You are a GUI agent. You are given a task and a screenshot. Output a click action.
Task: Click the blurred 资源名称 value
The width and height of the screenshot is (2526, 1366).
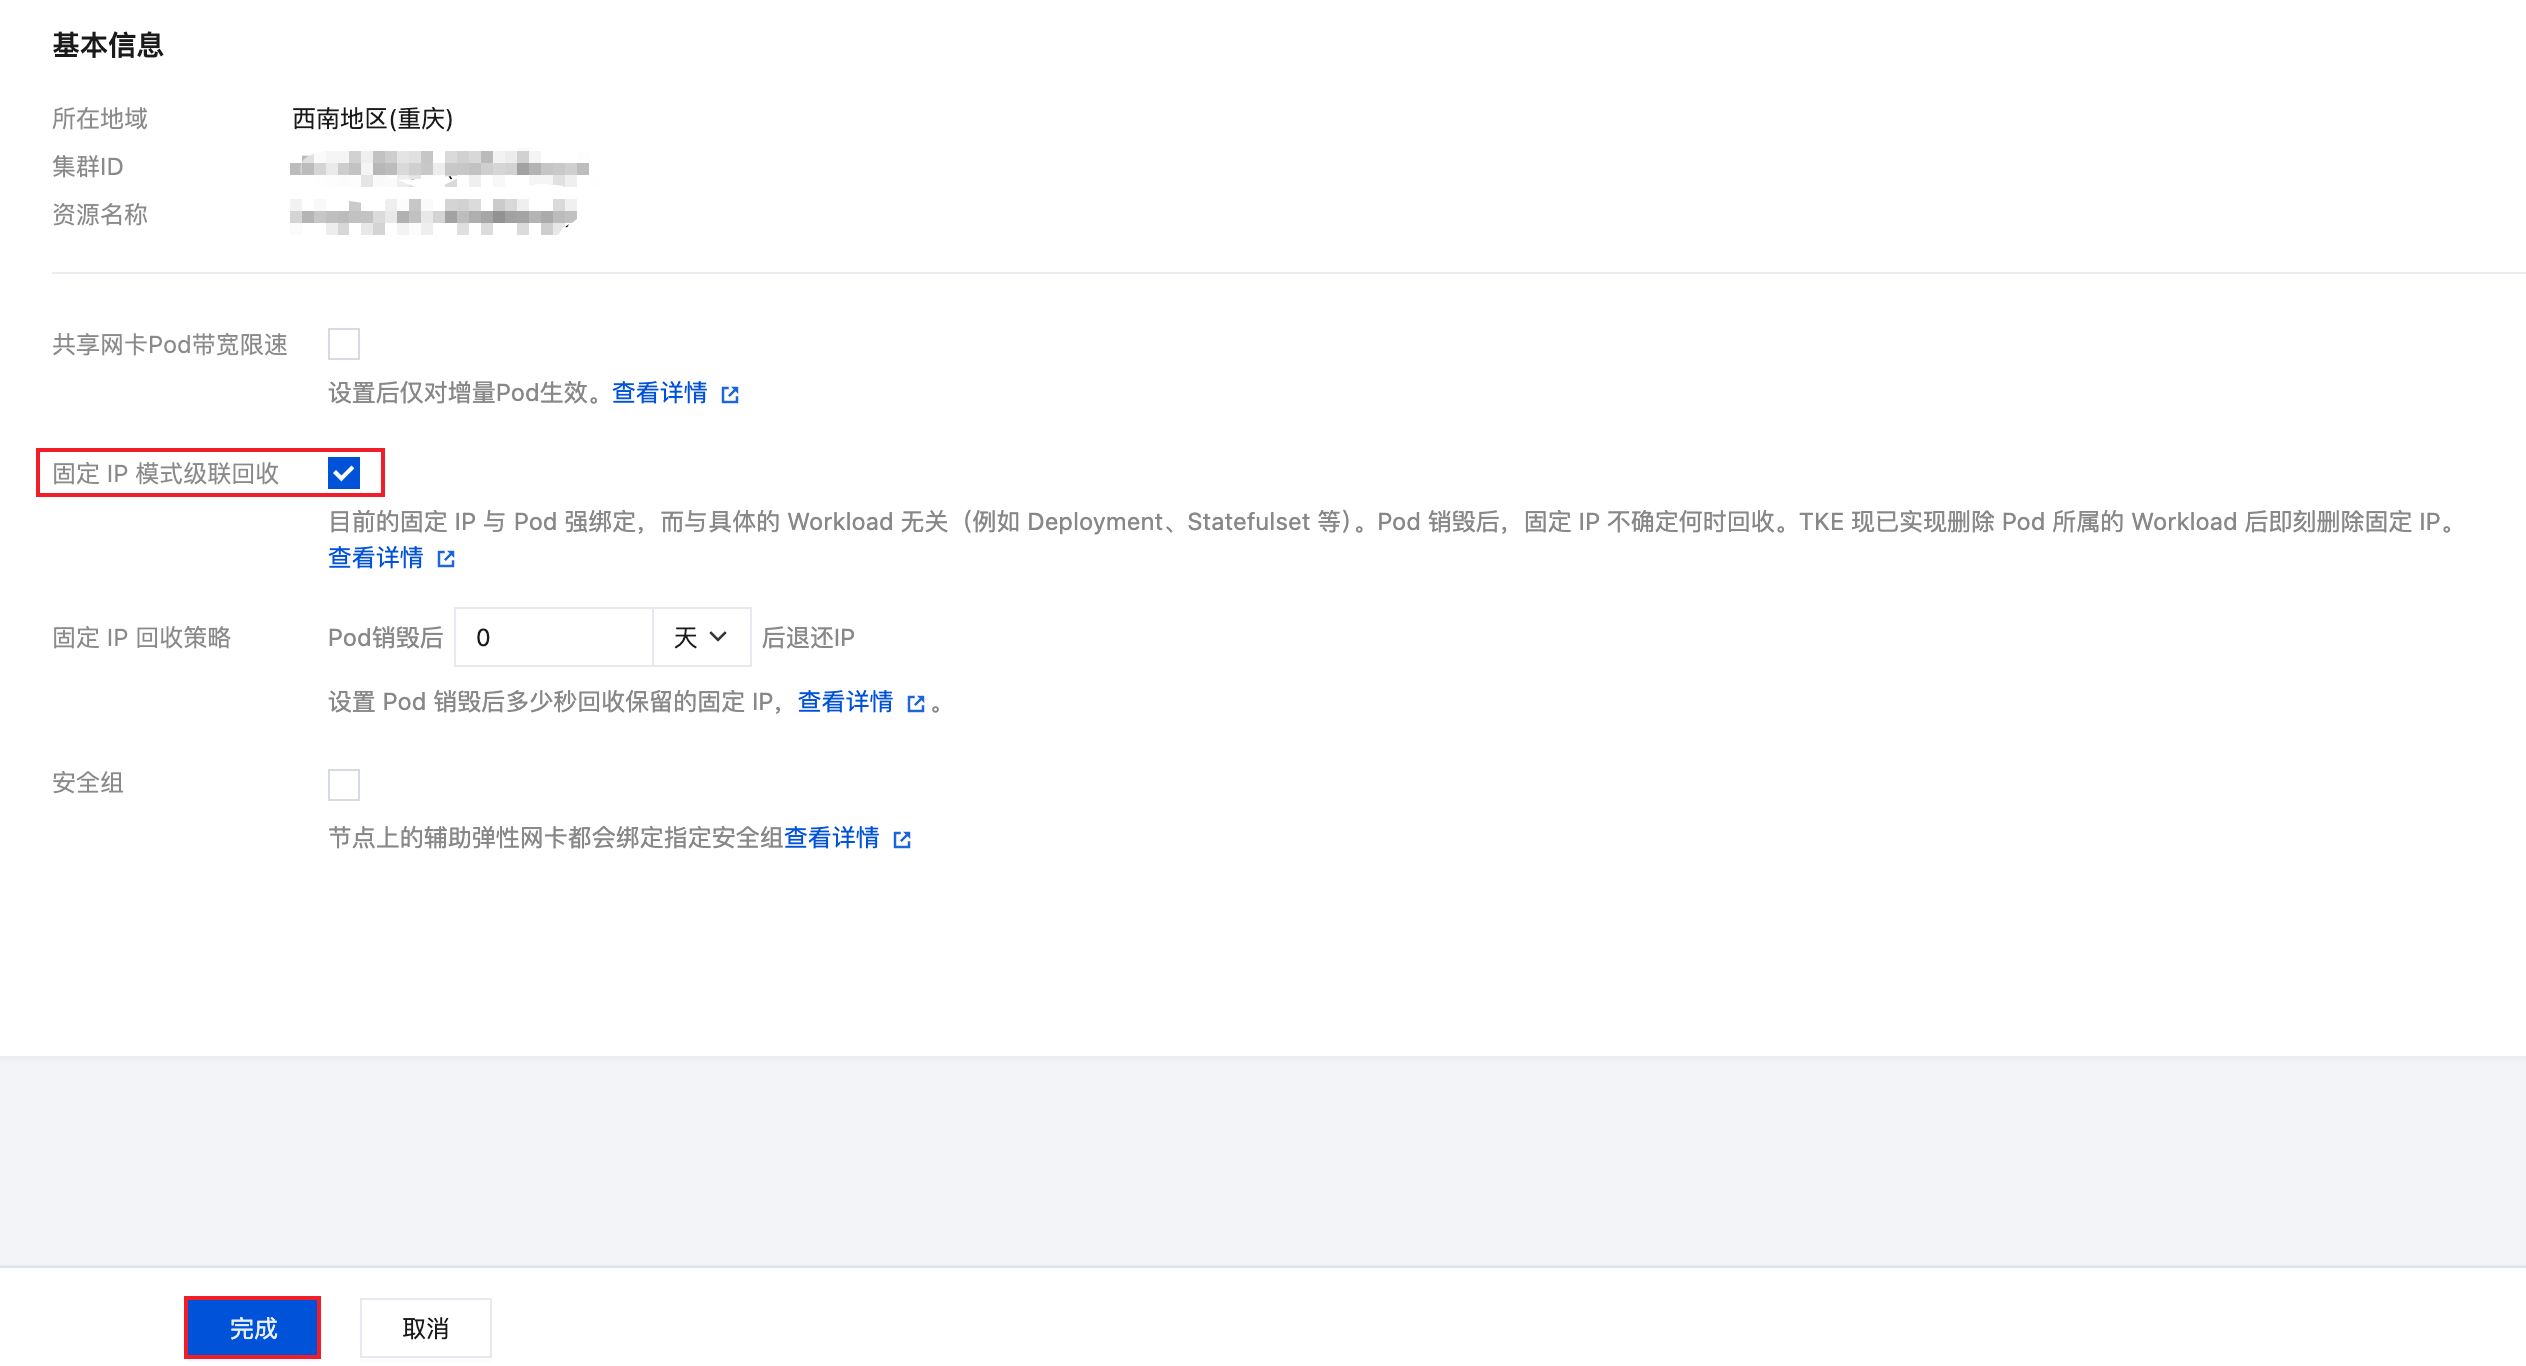point(432,215)
